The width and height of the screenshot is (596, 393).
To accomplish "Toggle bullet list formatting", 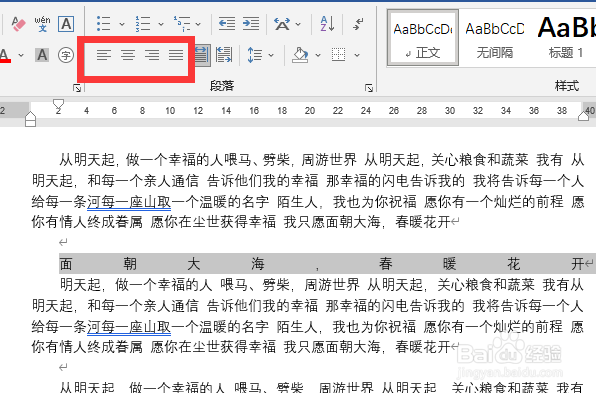I will click(x=103, y=24).
